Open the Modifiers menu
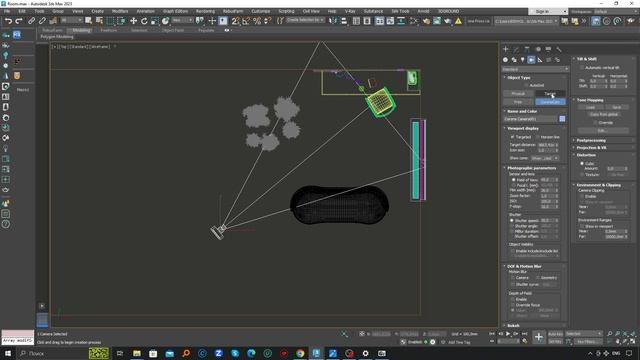This screenshot has width=640, height=360. [120, 11]
